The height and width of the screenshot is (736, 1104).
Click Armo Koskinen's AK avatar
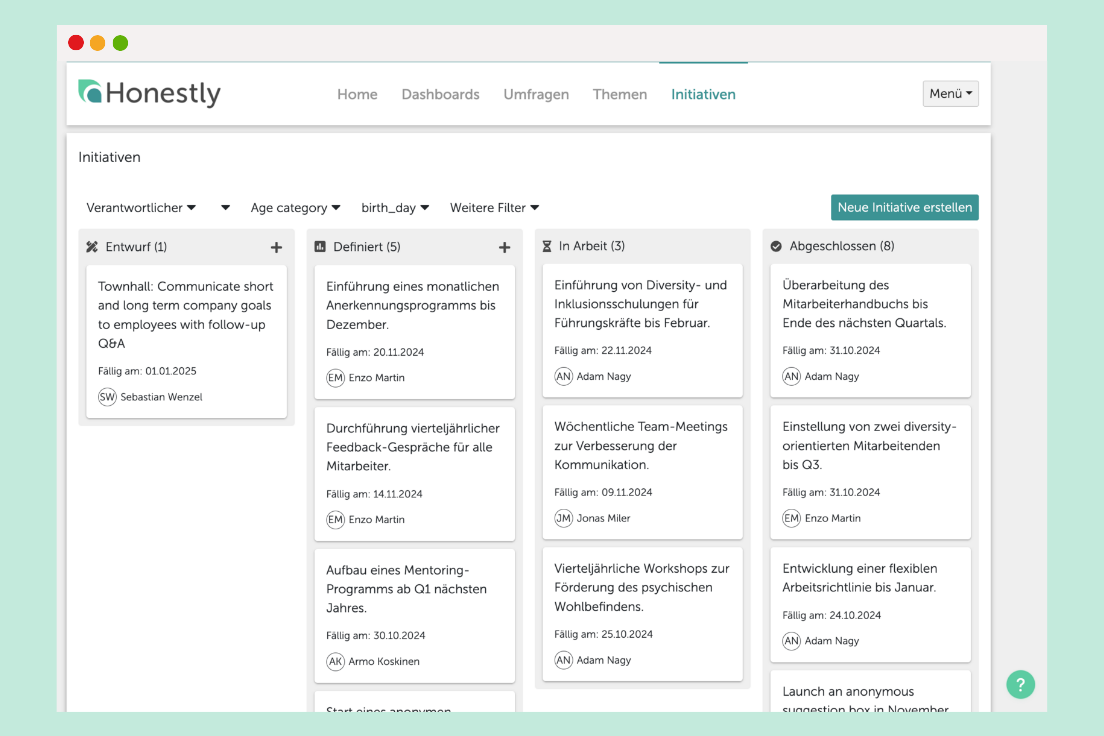tap(336, 661)
